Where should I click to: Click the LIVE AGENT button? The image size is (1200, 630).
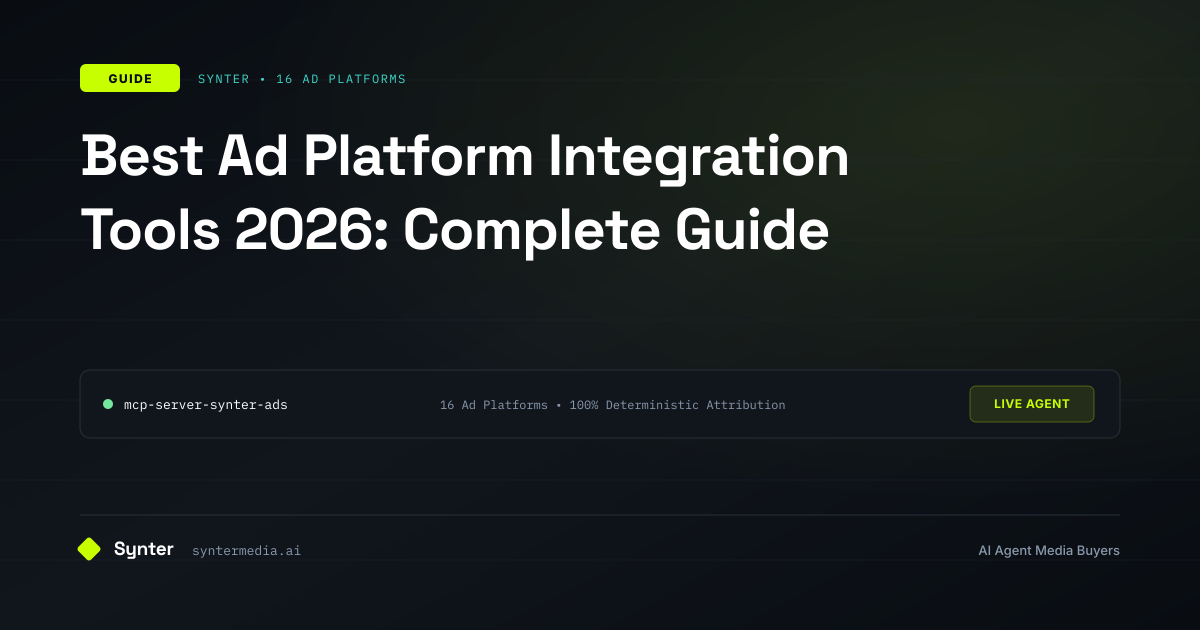coord(1032,404)
